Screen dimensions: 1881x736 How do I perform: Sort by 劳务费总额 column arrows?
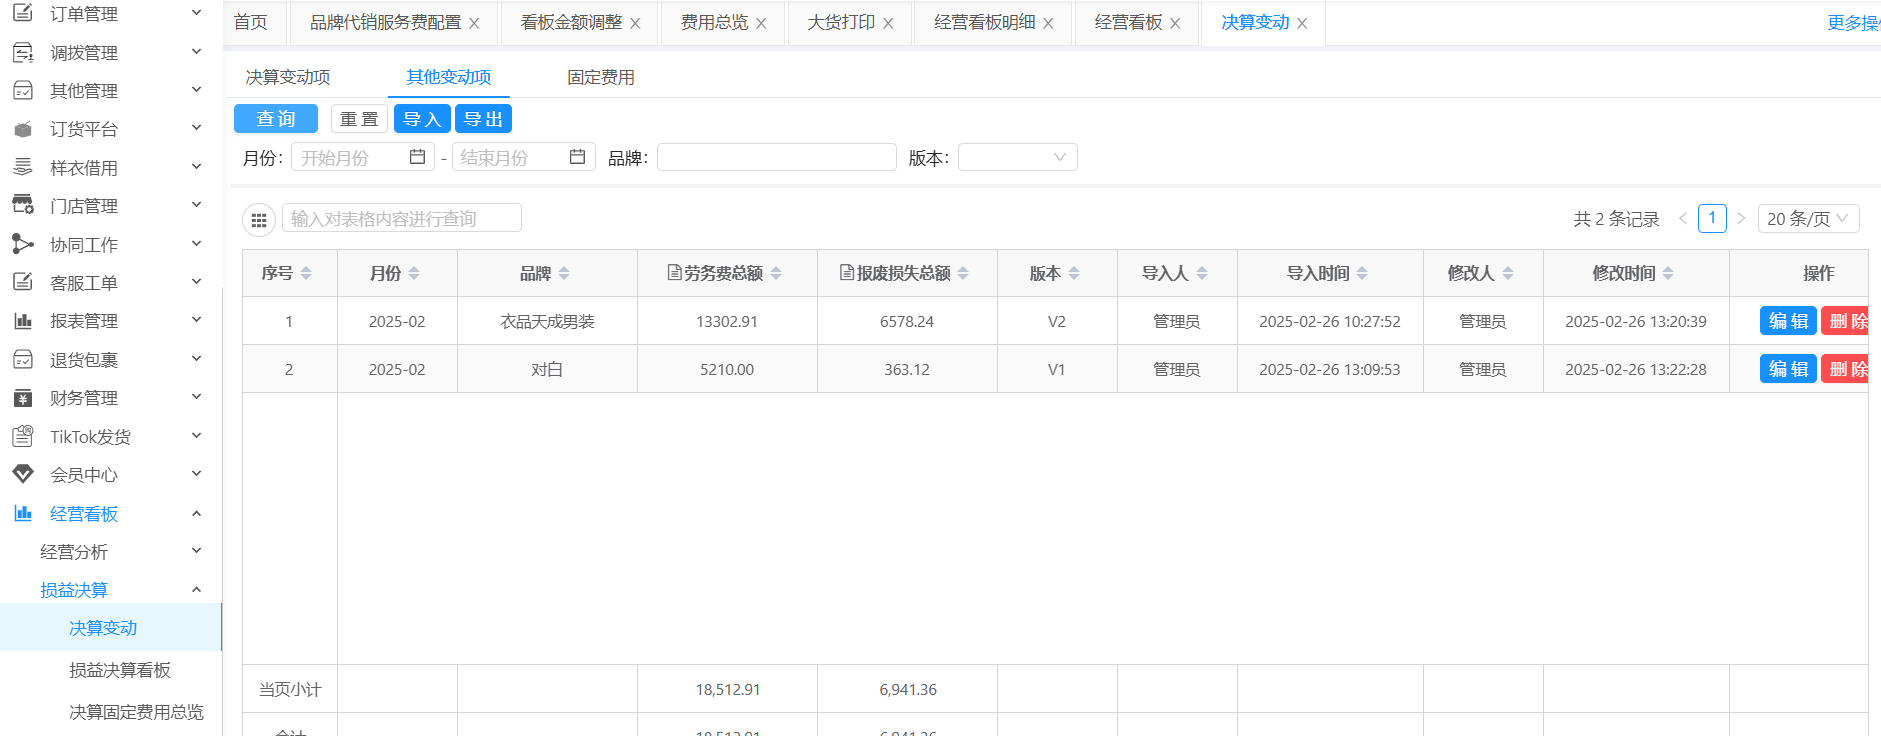pos(776,273)
